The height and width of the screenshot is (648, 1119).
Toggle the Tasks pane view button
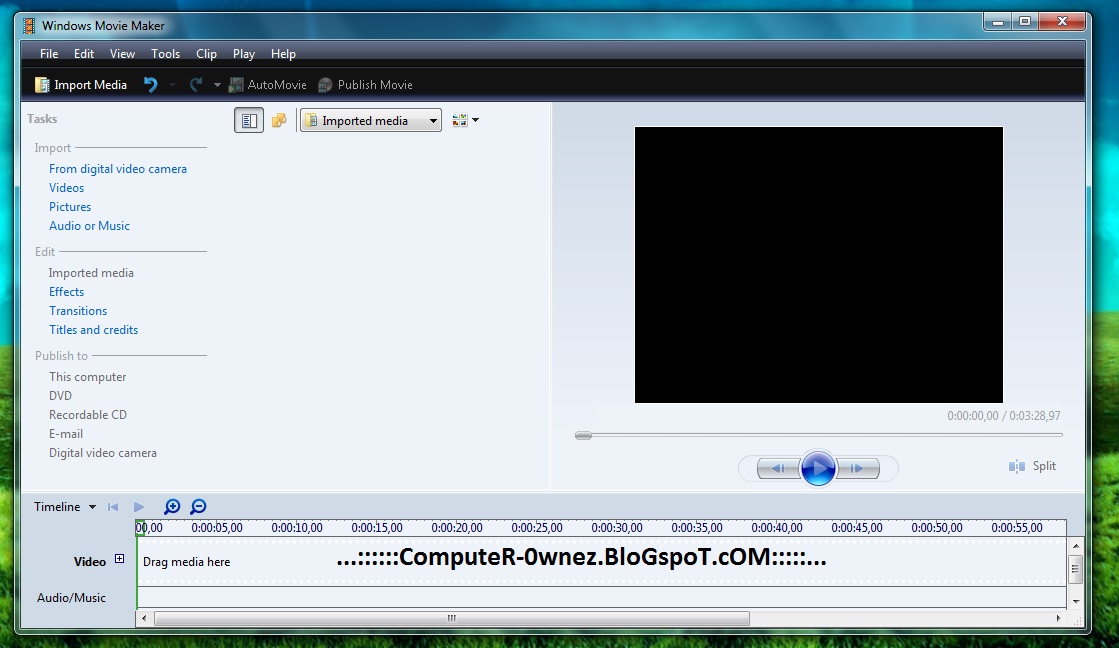coord(249,121)
